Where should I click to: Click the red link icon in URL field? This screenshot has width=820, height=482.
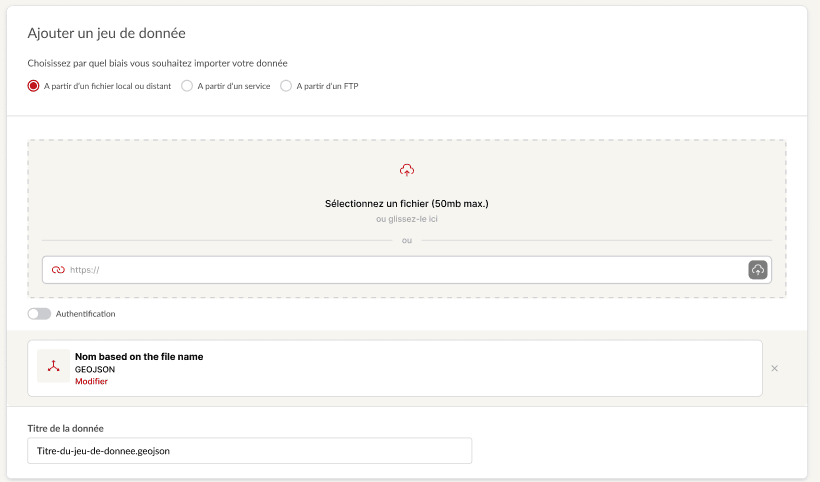[x=58, y=270]
